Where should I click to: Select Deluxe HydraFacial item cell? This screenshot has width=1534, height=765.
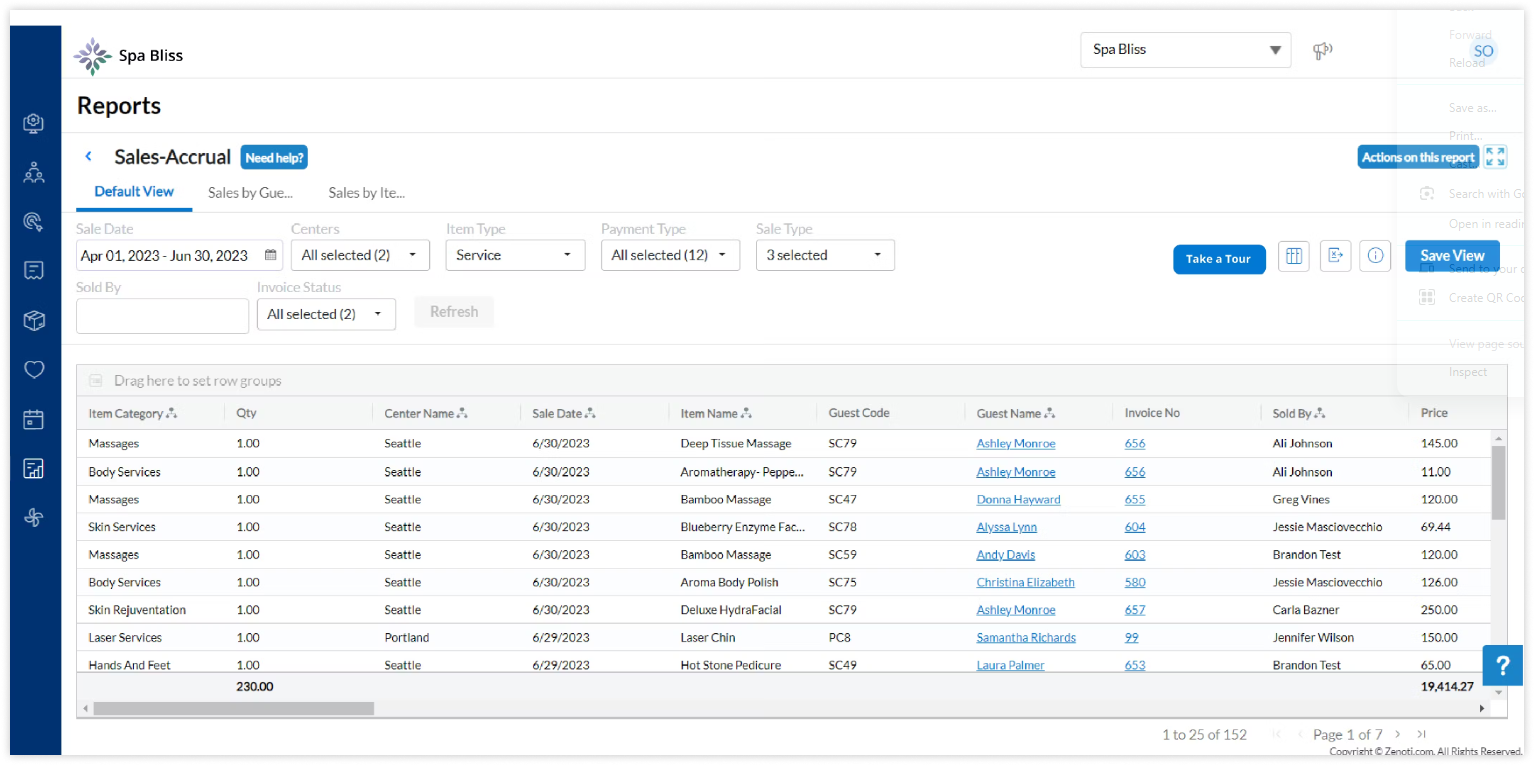point(731,610)
